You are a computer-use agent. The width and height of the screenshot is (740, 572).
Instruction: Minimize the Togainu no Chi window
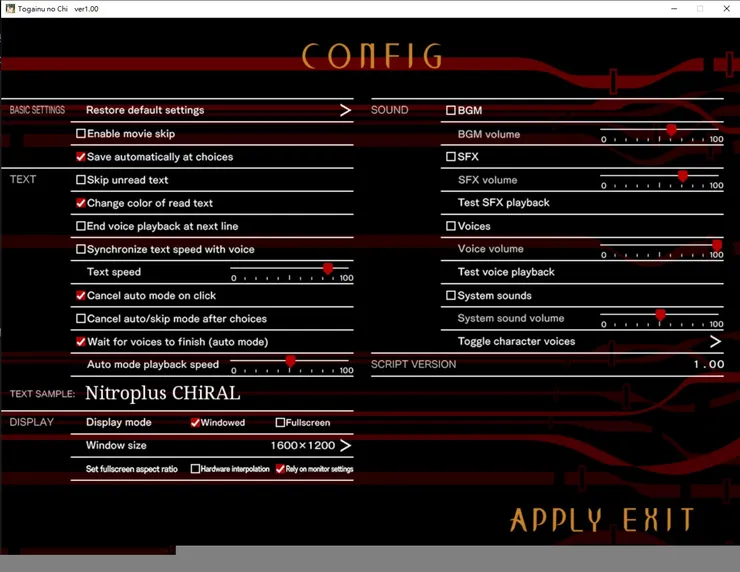[674, 8]
